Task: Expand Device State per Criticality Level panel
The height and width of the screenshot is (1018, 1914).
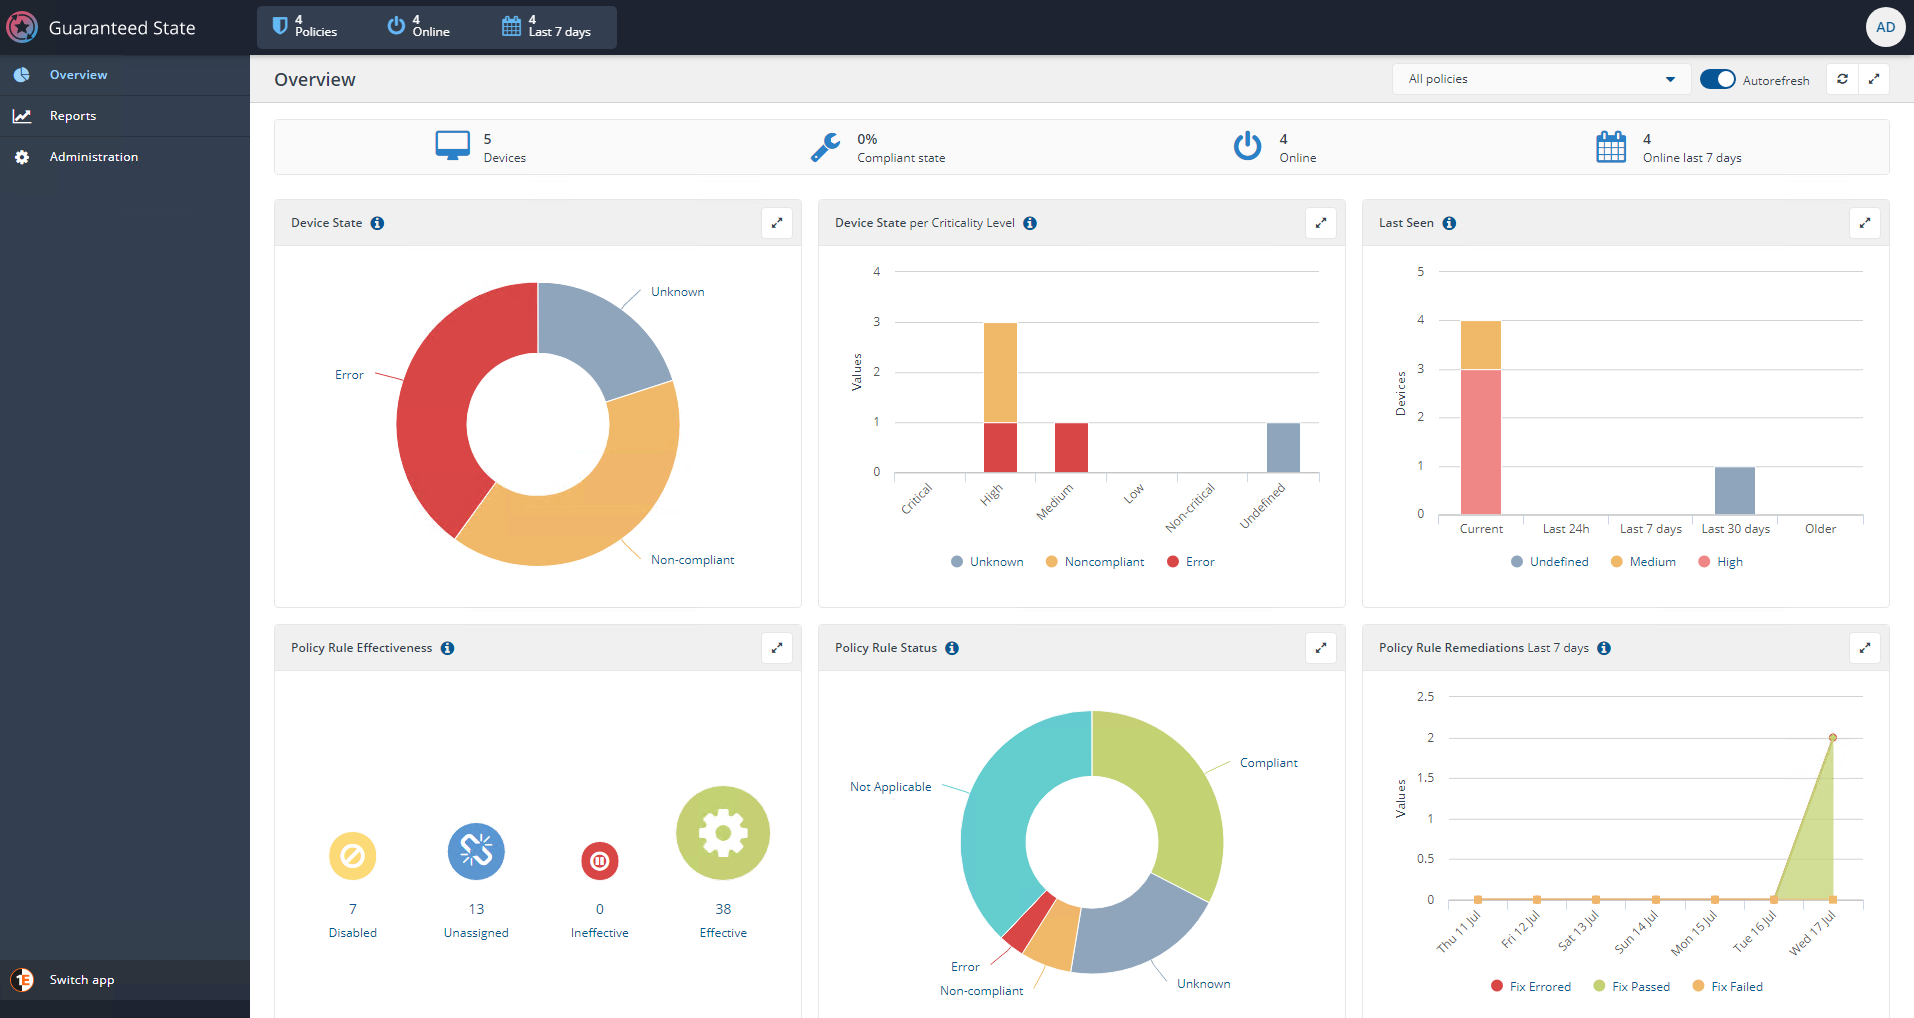Action: click(x=1321, y=223)
